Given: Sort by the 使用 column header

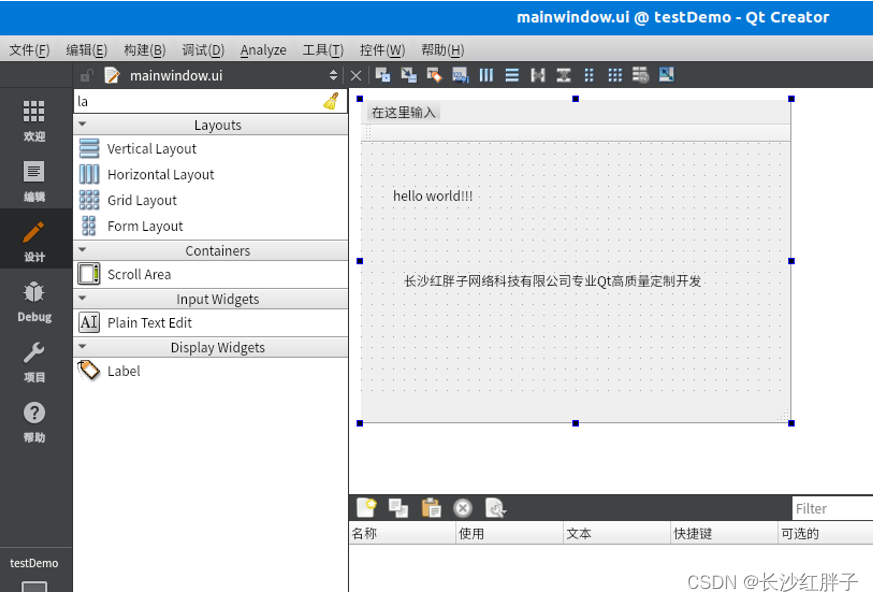Looking at the screenshot, I should tap(509, 533).
